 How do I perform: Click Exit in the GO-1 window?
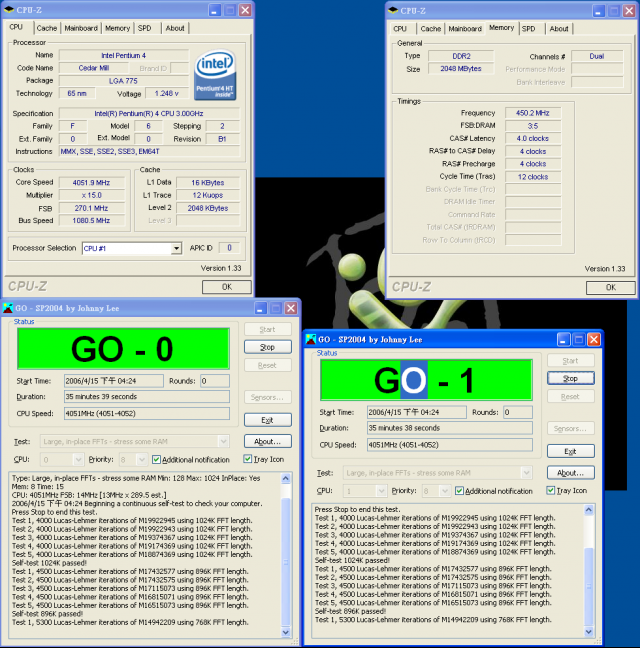click(x=571, y=451)
